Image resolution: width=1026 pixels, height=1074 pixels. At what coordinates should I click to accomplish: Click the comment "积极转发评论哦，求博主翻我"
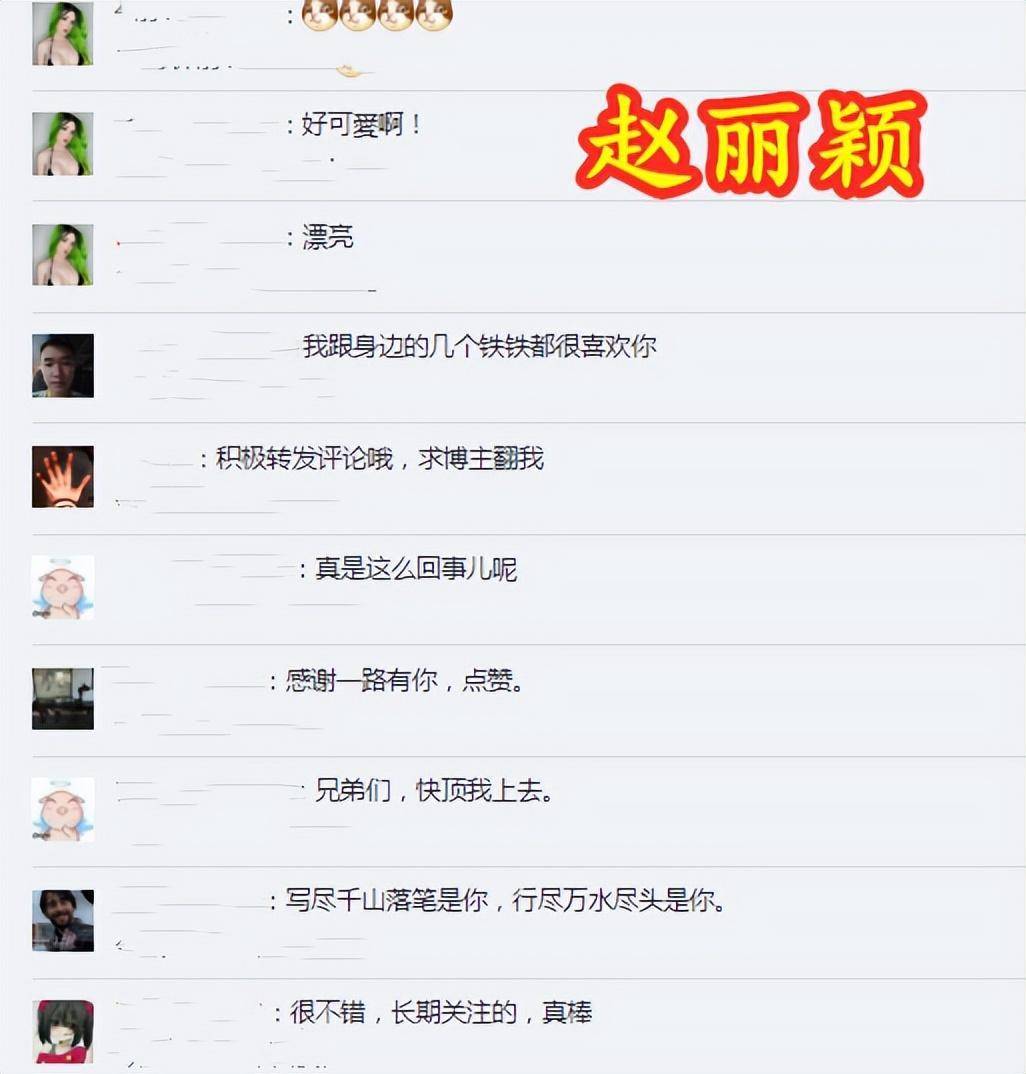380,458
